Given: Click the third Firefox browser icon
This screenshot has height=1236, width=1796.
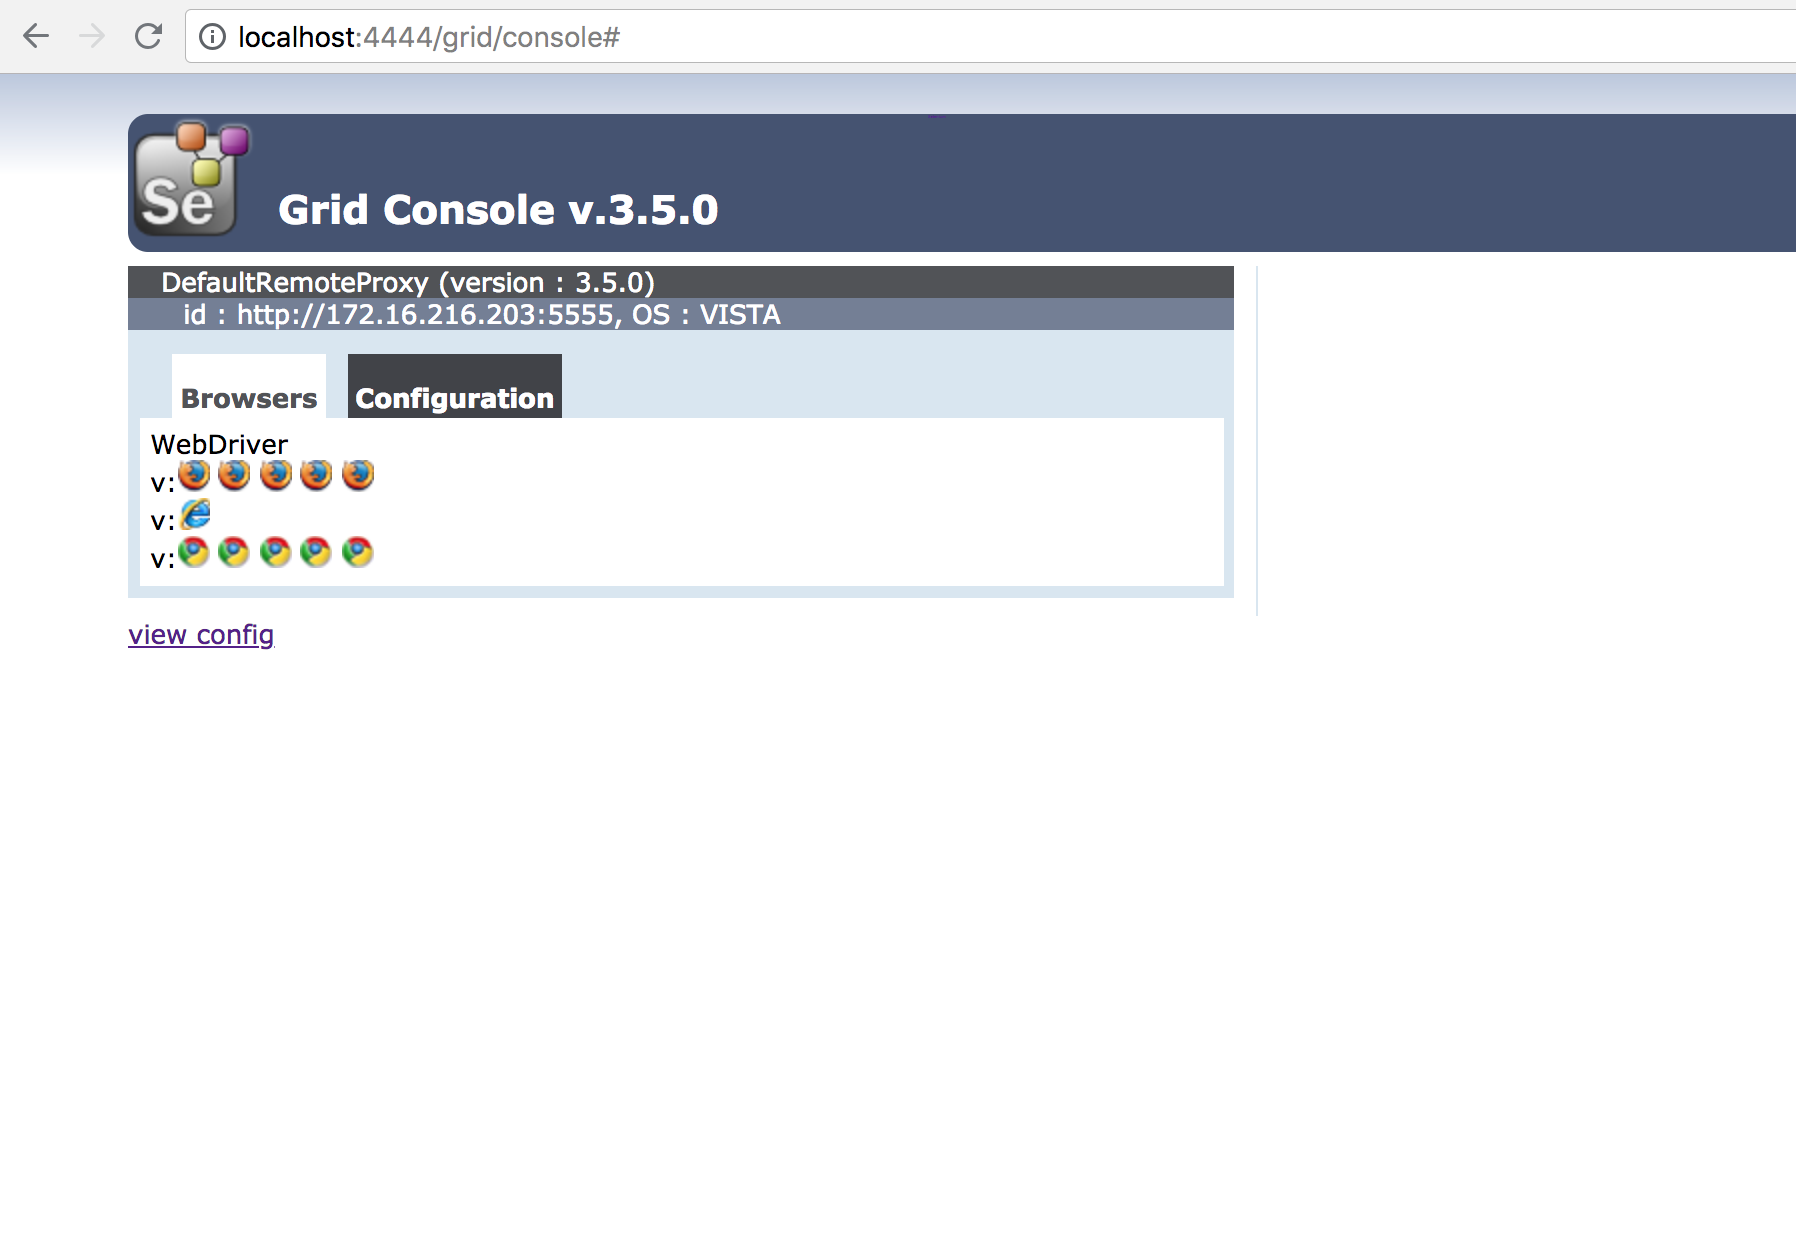Looking at the screenshot, I should click(276, 475).
